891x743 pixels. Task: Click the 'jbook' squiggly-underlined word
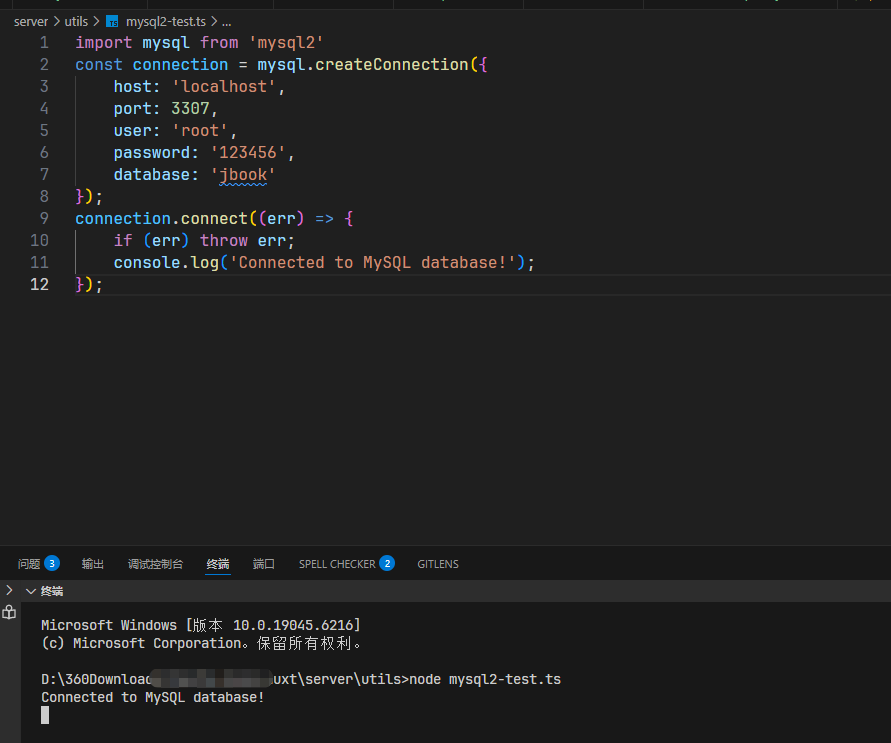click(x=243, y=174)
